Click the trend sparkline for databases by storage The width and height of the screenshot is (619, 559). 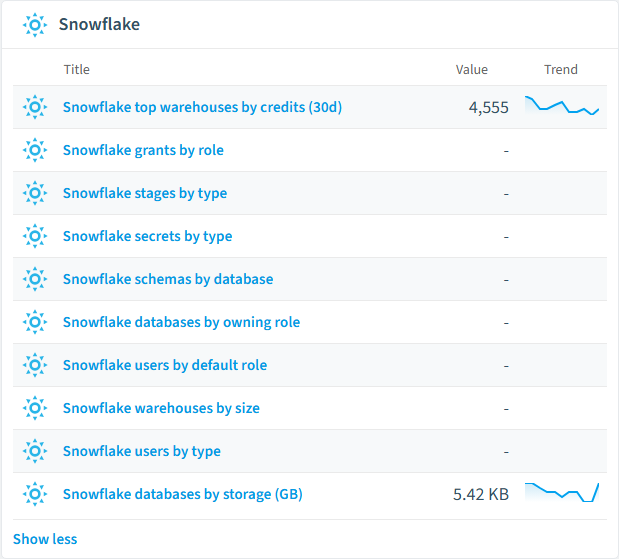tap(562, 492)
